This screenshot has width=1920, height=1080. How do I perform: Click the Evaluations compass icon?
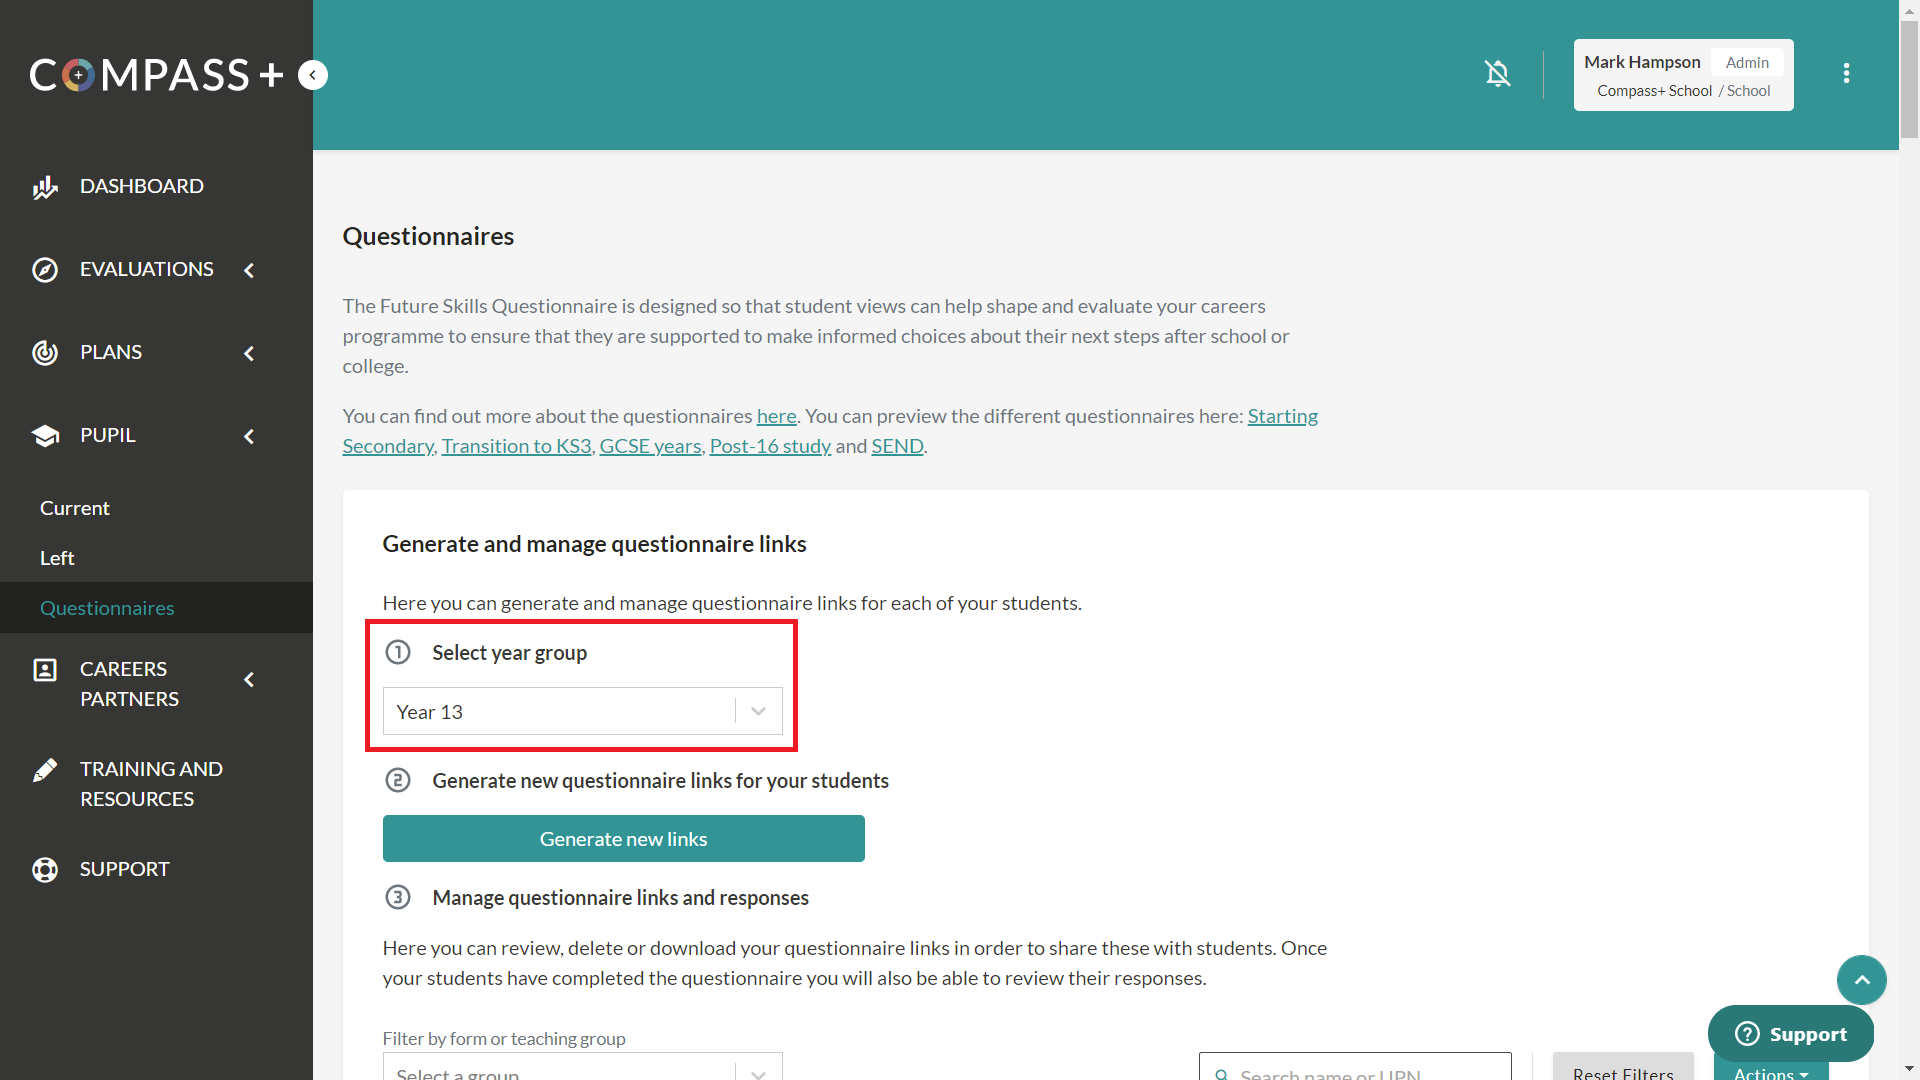[45, 270]
